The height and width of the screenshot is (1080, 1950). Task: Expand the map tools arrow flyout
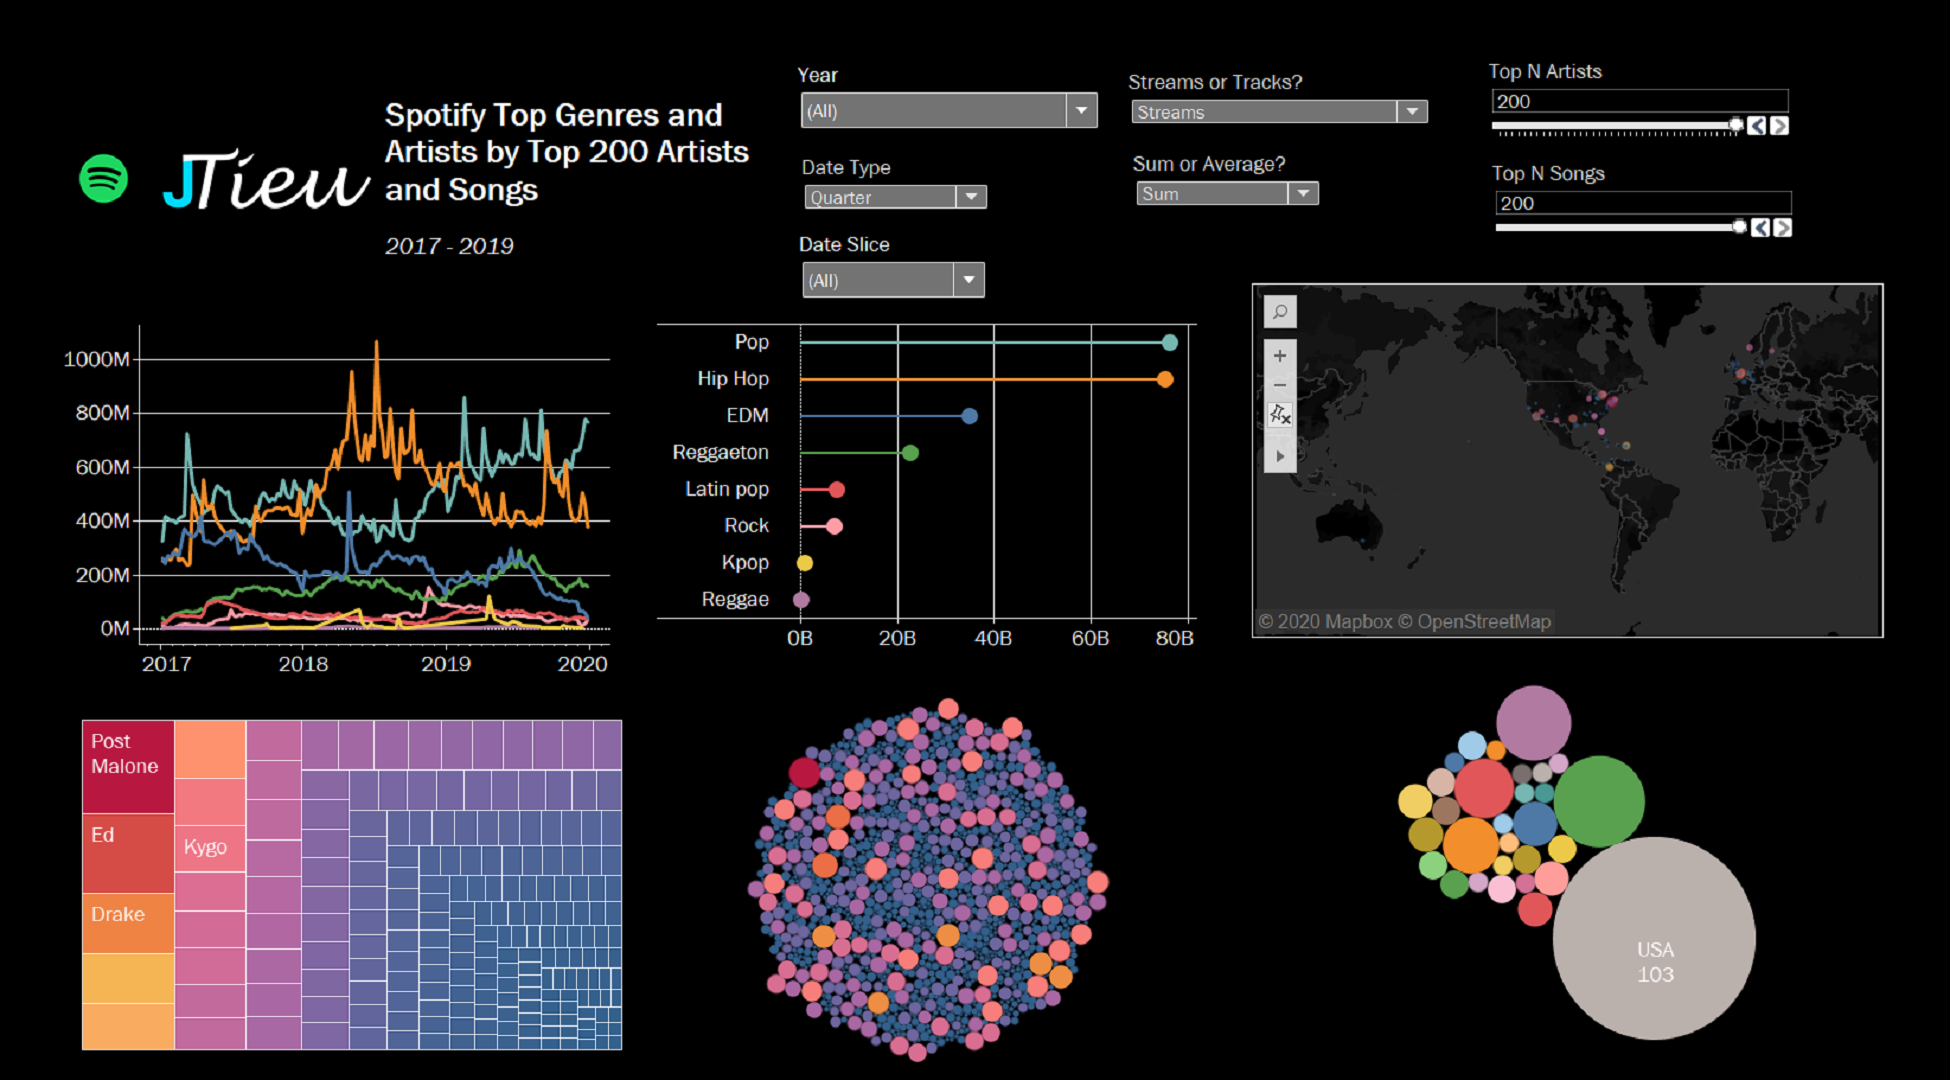pyautogui.click(x=1280, y=456)
